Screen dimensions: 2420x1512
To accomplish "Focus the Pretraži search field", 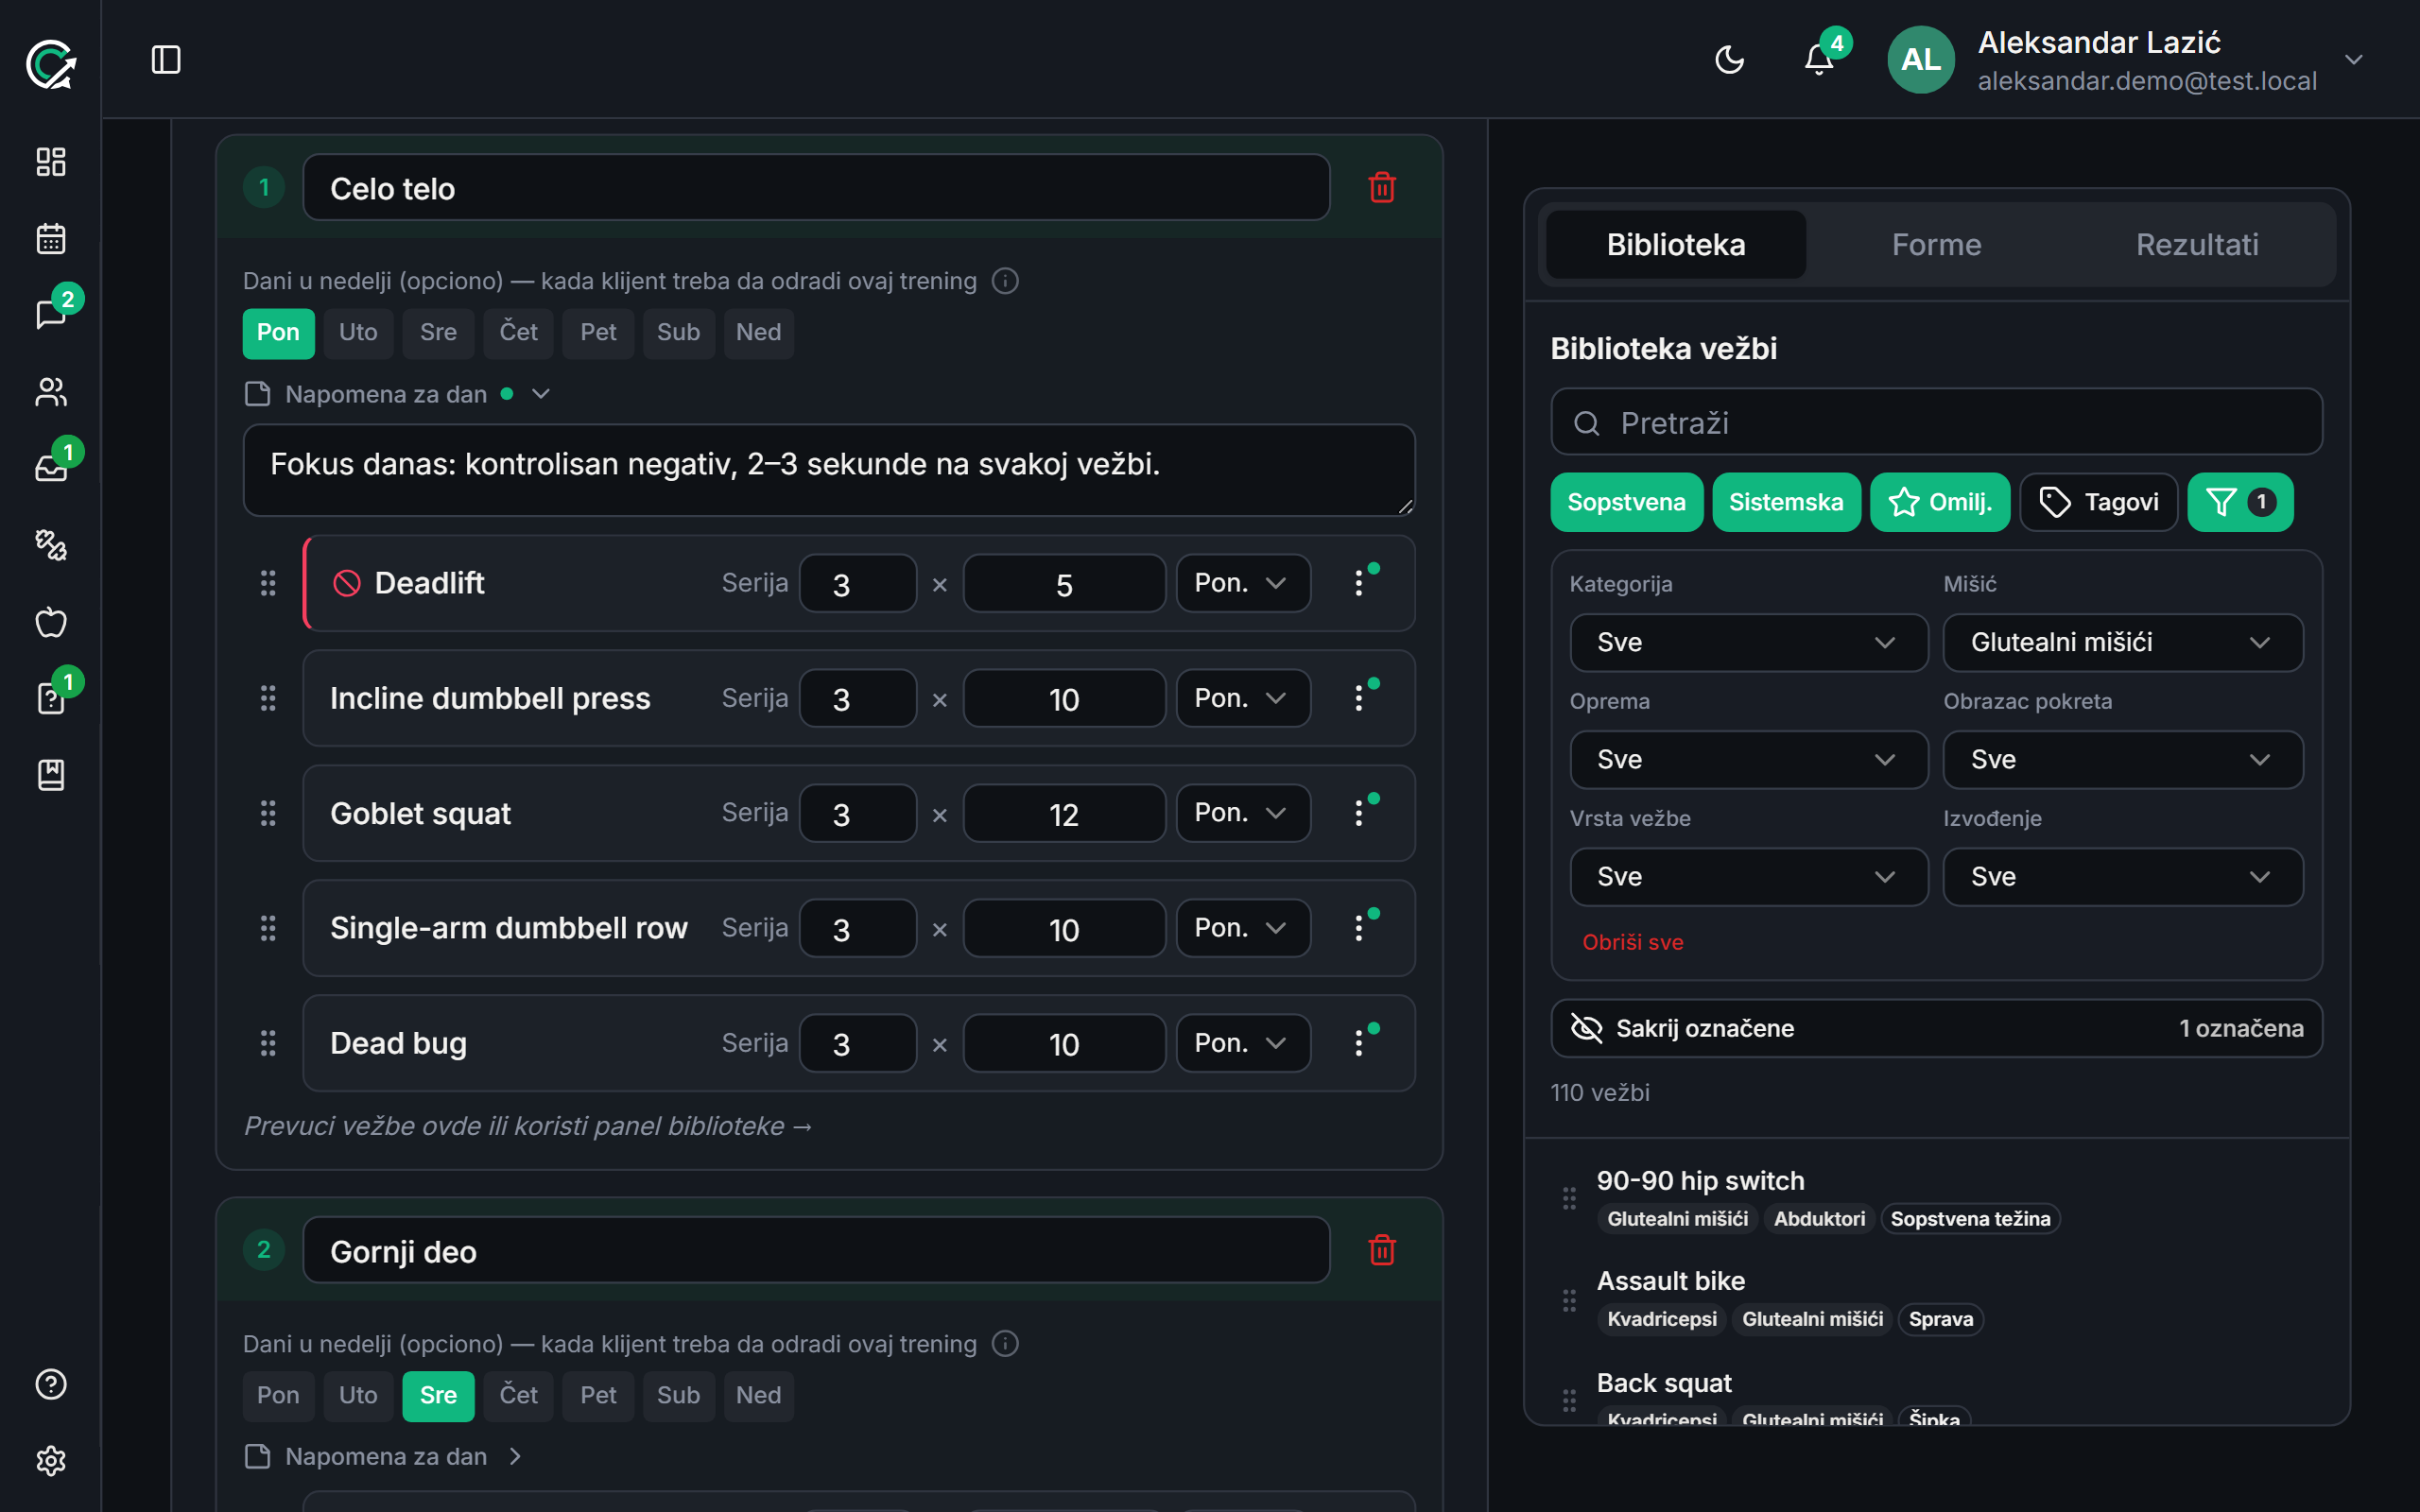I will click(x=1936, y=422).
